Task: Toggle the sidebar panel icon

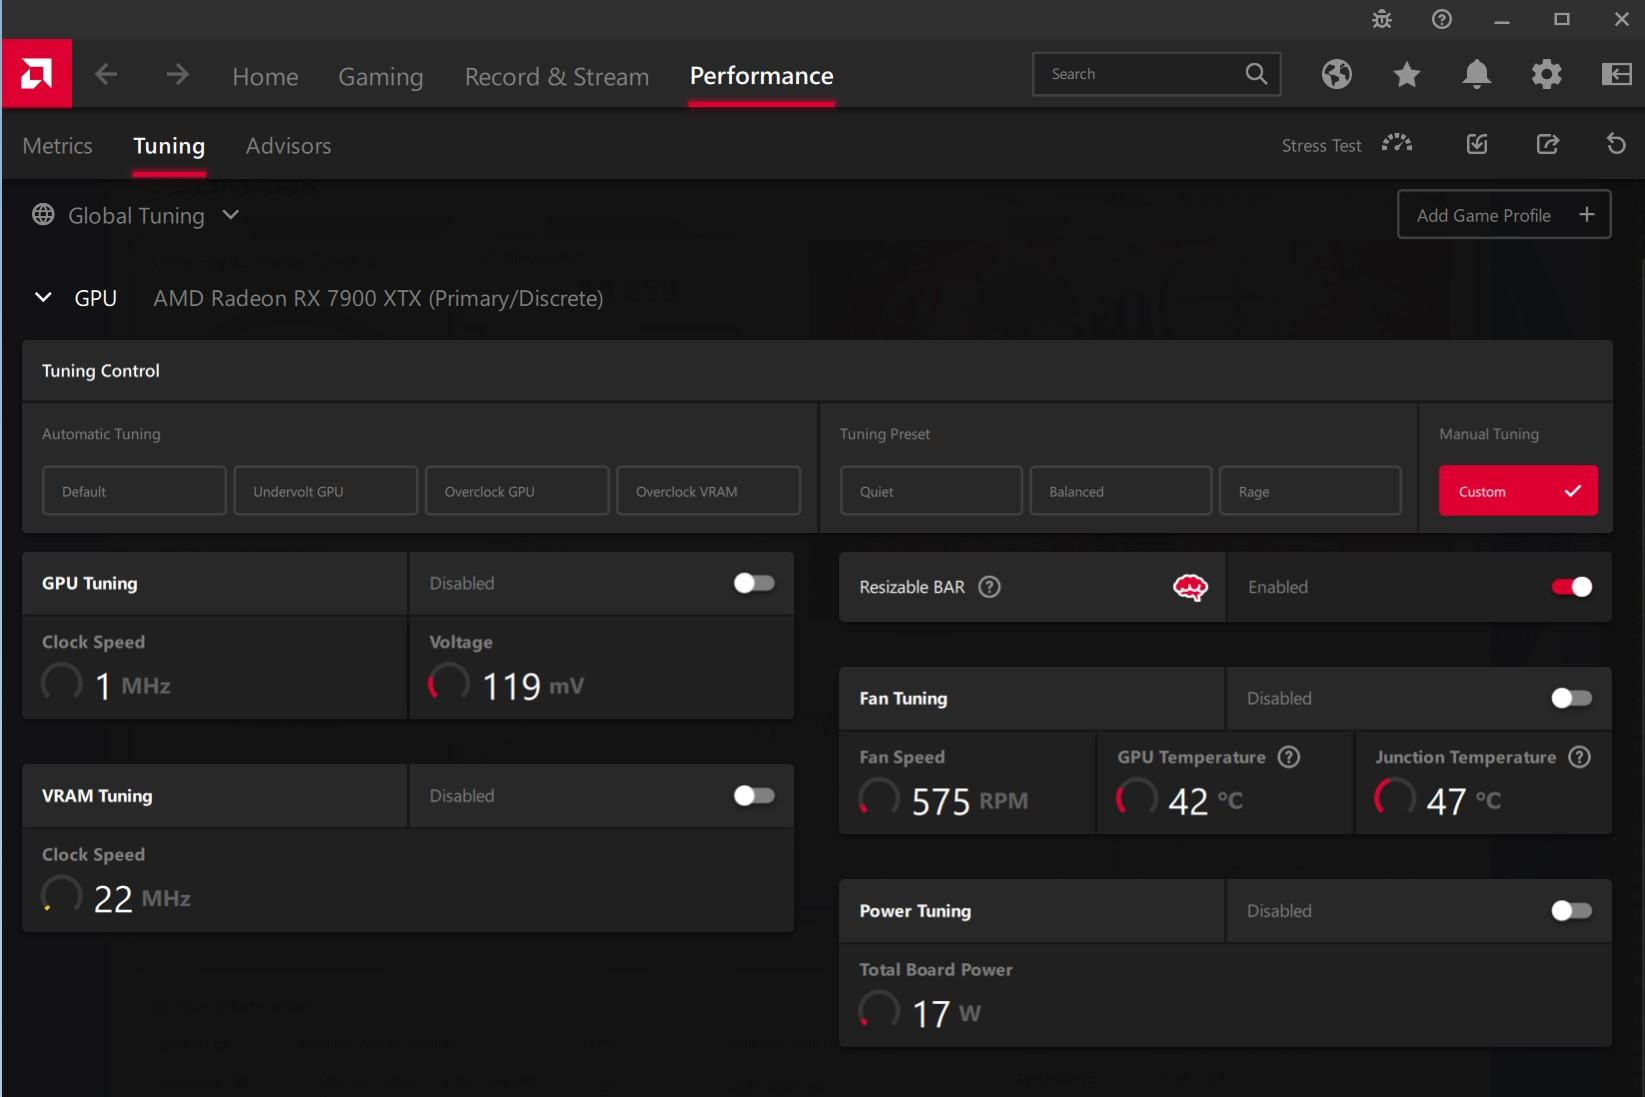Action: click(1616, 74)
